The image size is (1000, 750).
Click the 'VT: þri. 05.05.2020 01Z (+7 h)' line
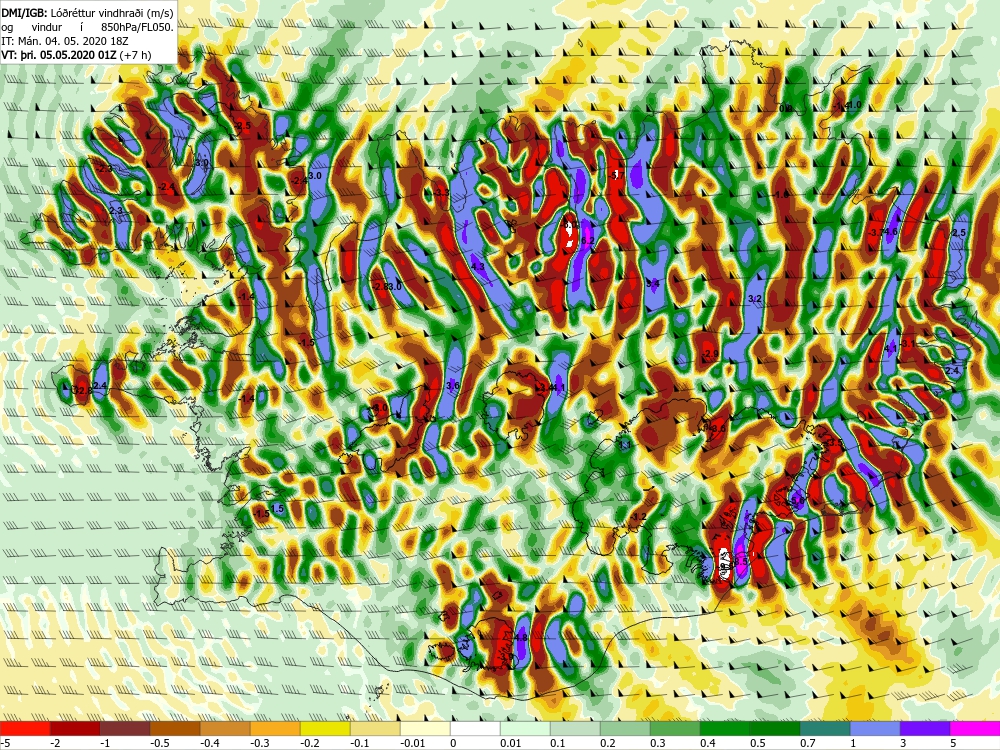click(77, 55)
